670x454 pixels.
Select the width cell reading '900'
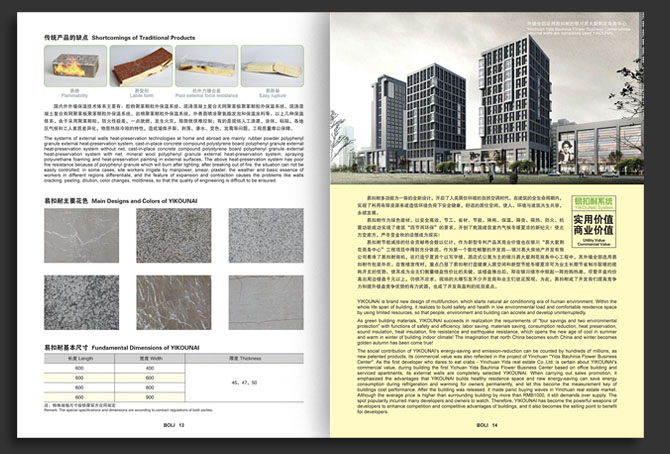(150, 397)
